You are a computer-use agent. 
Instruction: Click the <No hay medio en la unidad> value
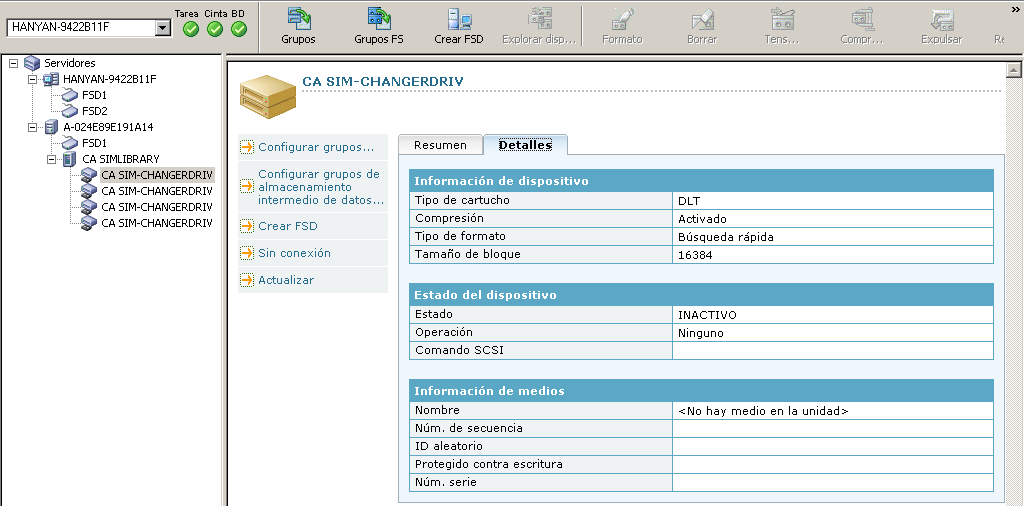(763, 411)
